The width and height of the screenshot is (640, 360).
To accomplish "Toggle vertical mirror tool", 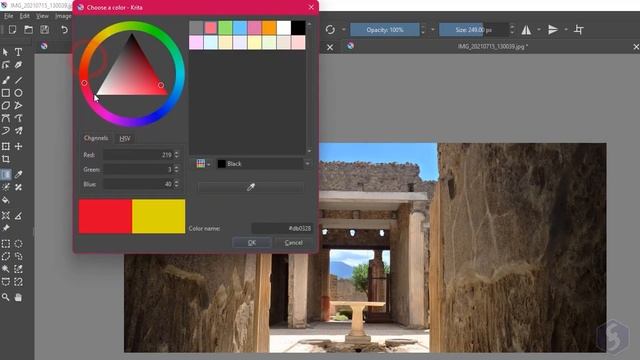I will point(553,29).
